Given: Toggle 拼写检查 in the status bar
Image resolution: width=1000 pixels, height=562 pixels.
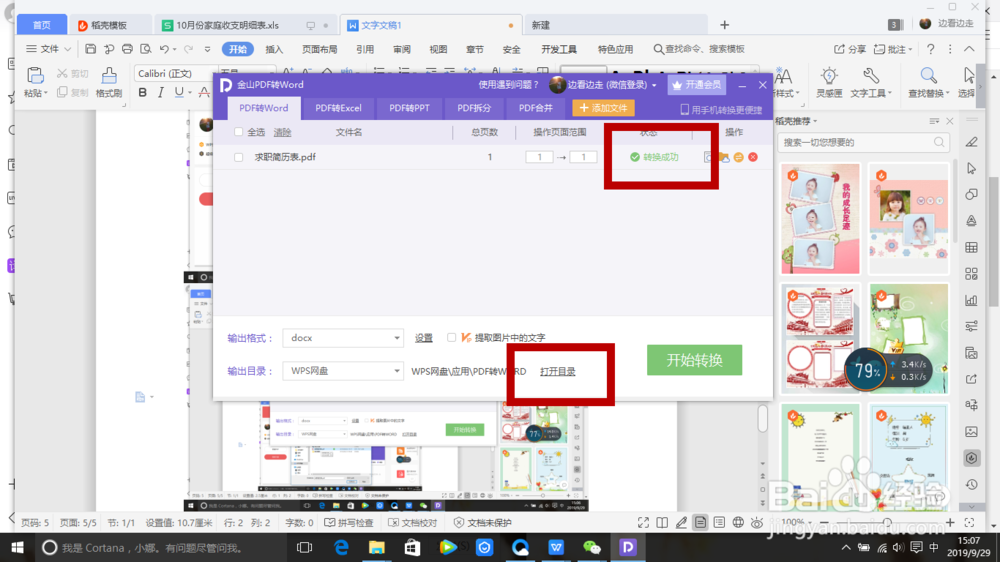Looking at the screenshot, I should (x=349, y=522).
